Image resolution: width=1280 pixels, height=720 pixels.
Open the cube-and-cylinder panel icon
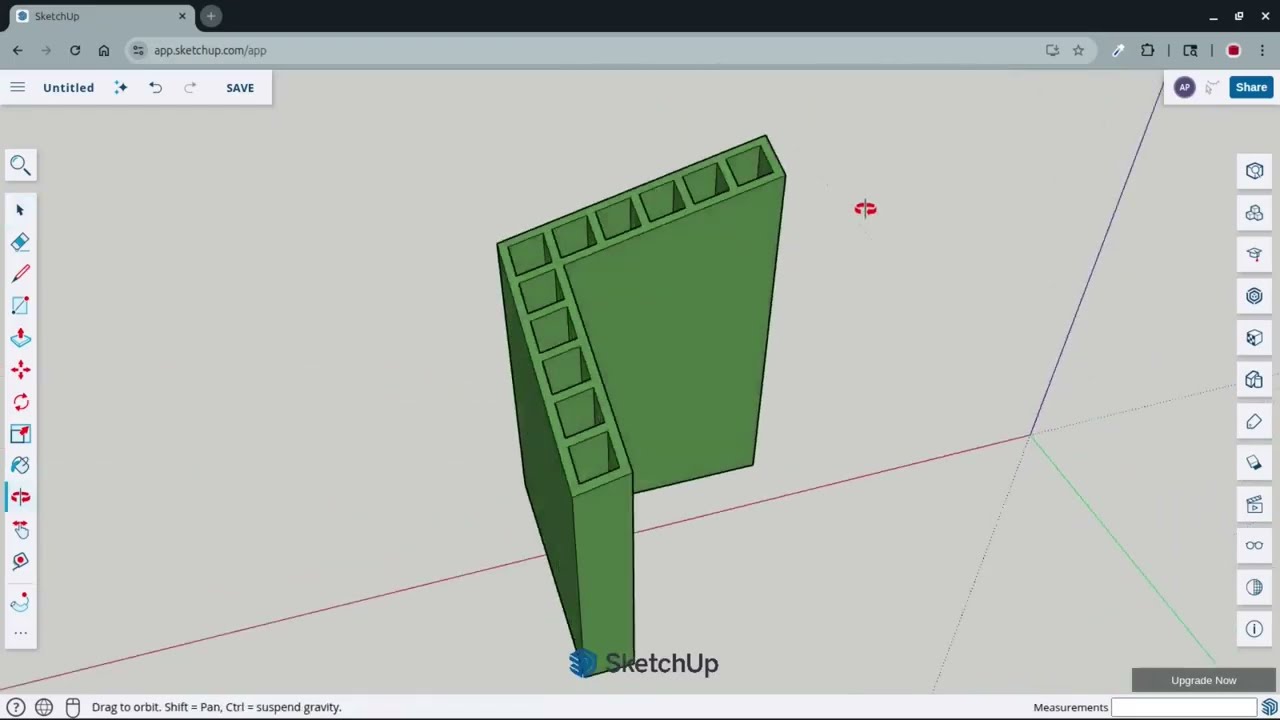1254,380
